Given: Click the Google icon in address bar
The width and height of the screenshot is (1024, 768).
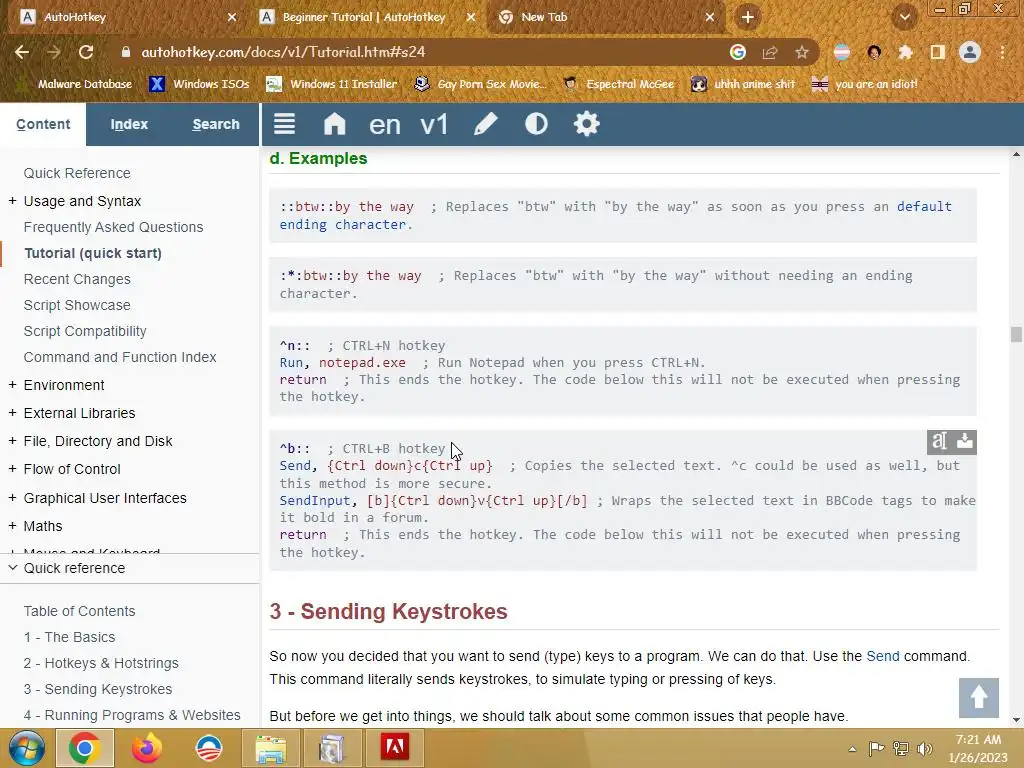Looking at the screenshot, I should pos(737,52).
